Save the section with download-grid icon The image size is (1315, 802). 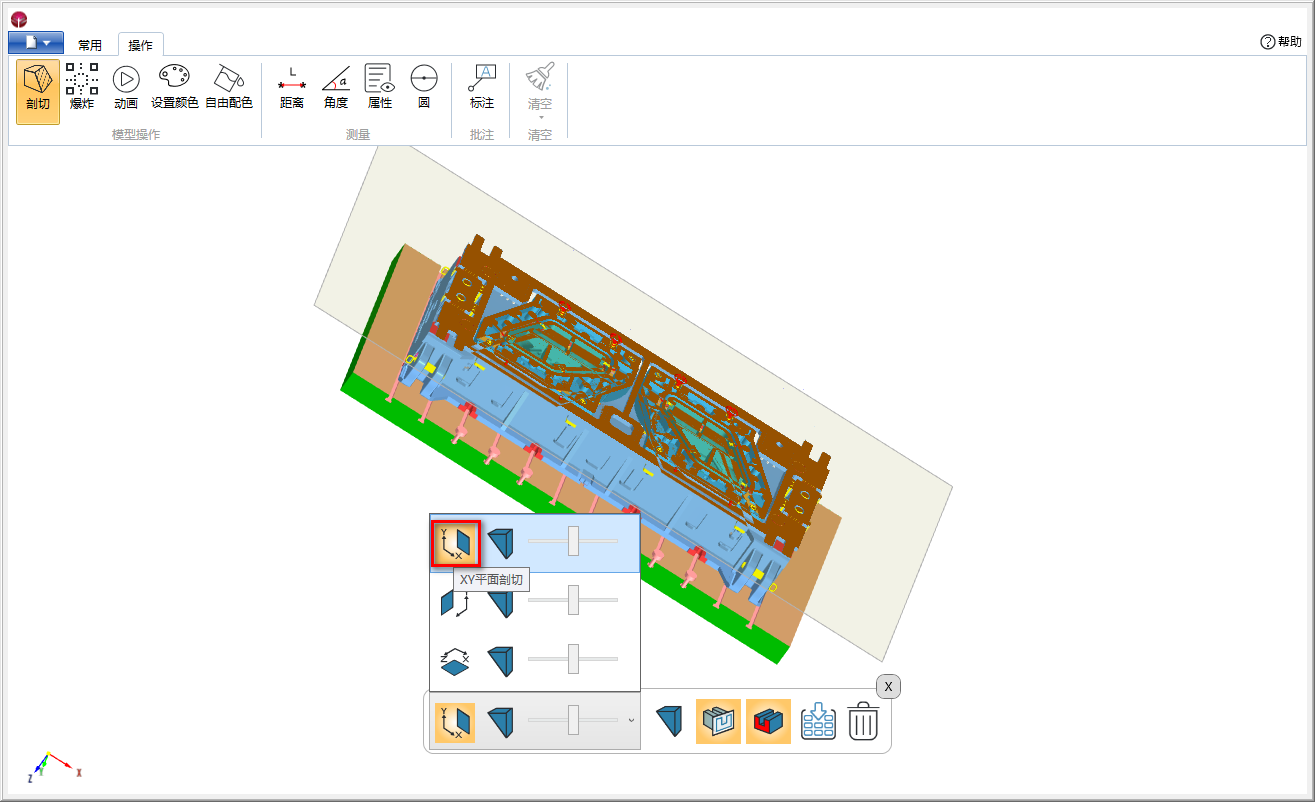pyautogui.click(x=818, y=721)
